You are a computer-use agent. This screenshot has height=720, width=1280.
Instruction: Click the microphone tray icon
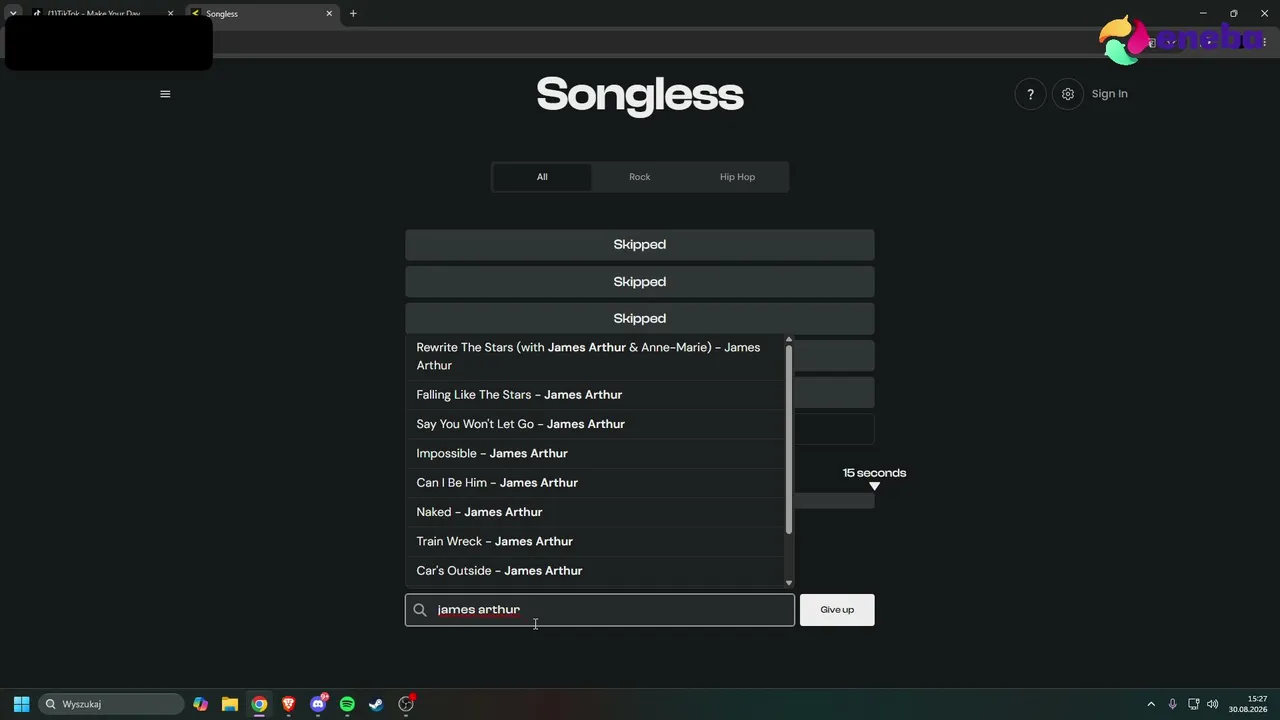coord(1172,704)
